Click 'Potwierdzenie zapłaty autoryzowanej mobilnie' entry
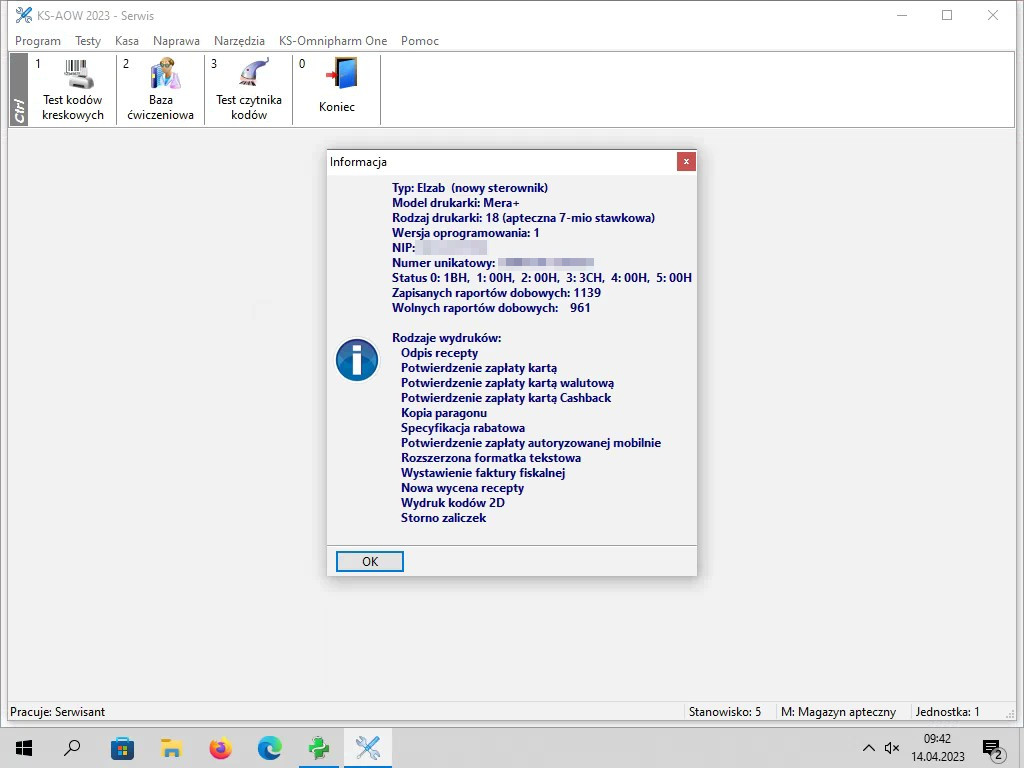Viewport: 1024px width, 768px height. [531, 443]
